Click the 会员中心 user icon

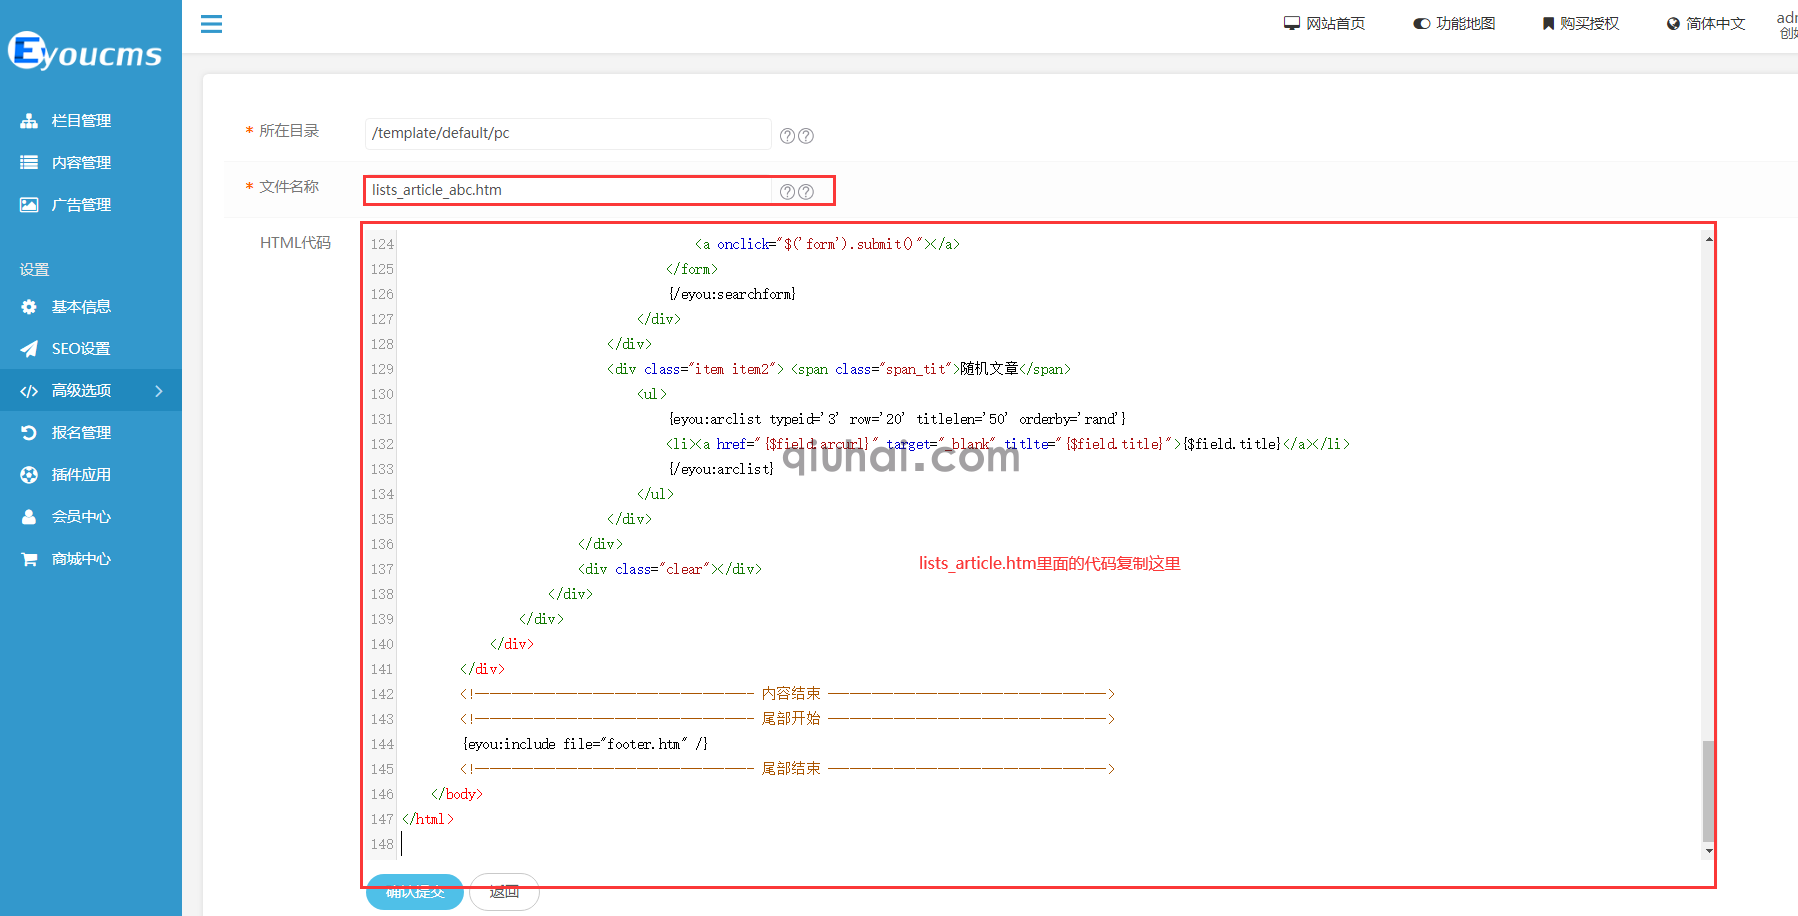coord(29,517)
